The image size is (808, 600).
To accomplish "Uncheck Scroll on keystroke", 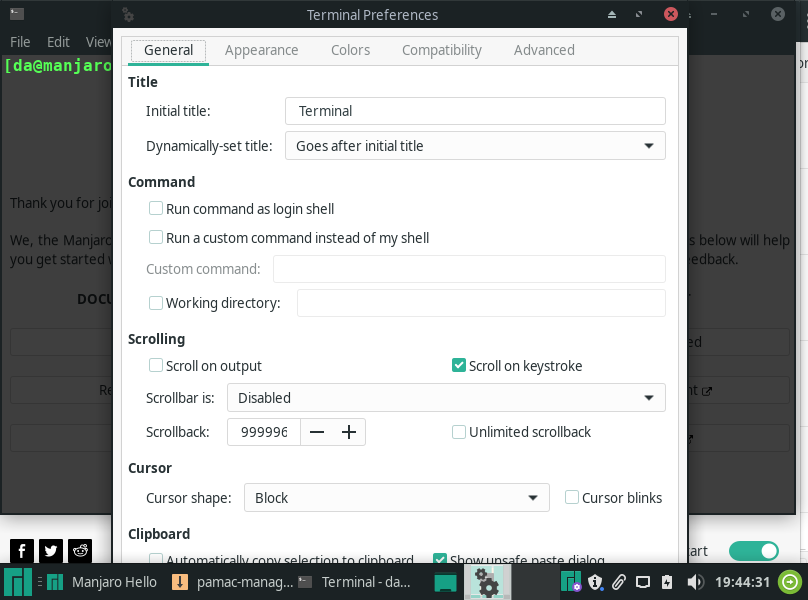I will click(x=459, y=366).
